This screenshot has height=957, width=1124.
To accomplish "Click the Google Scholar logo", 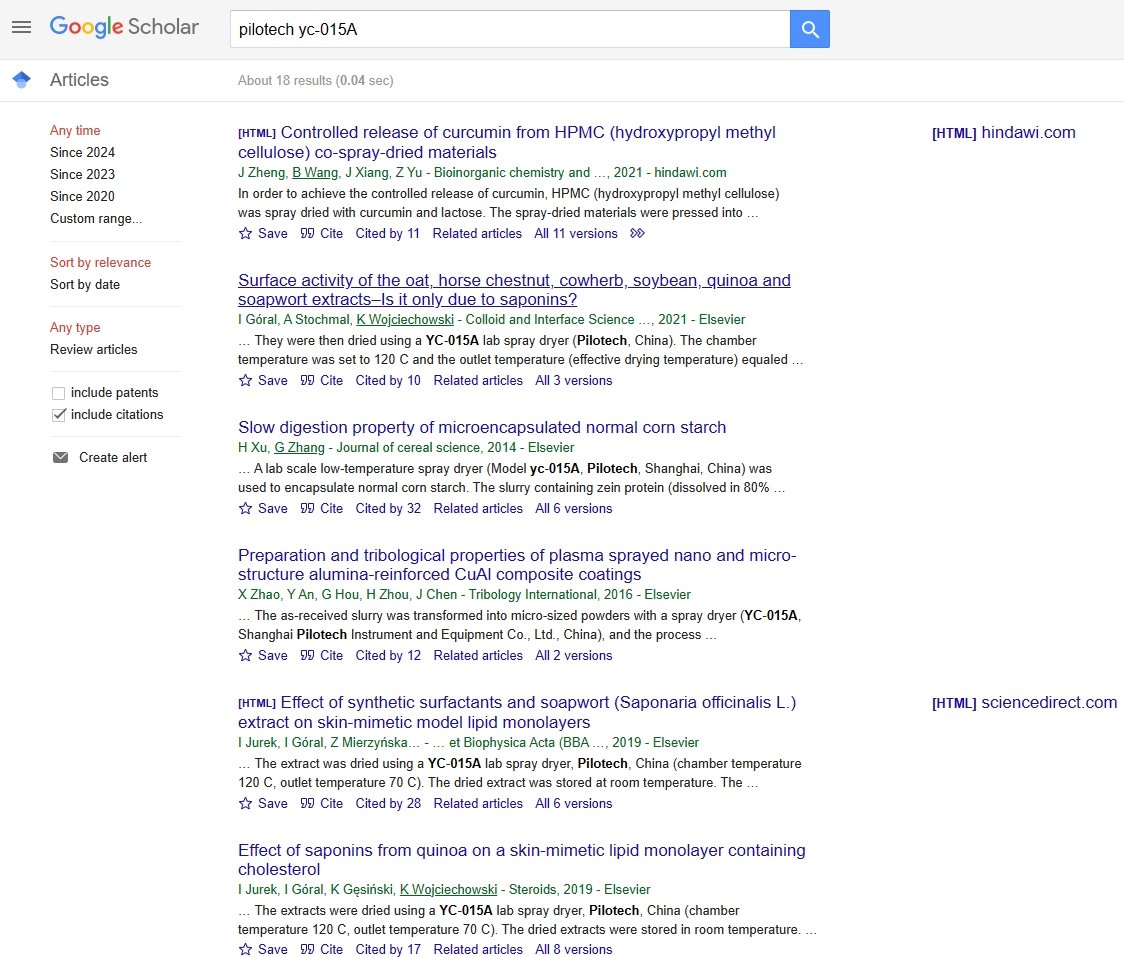I will point(124,27).
